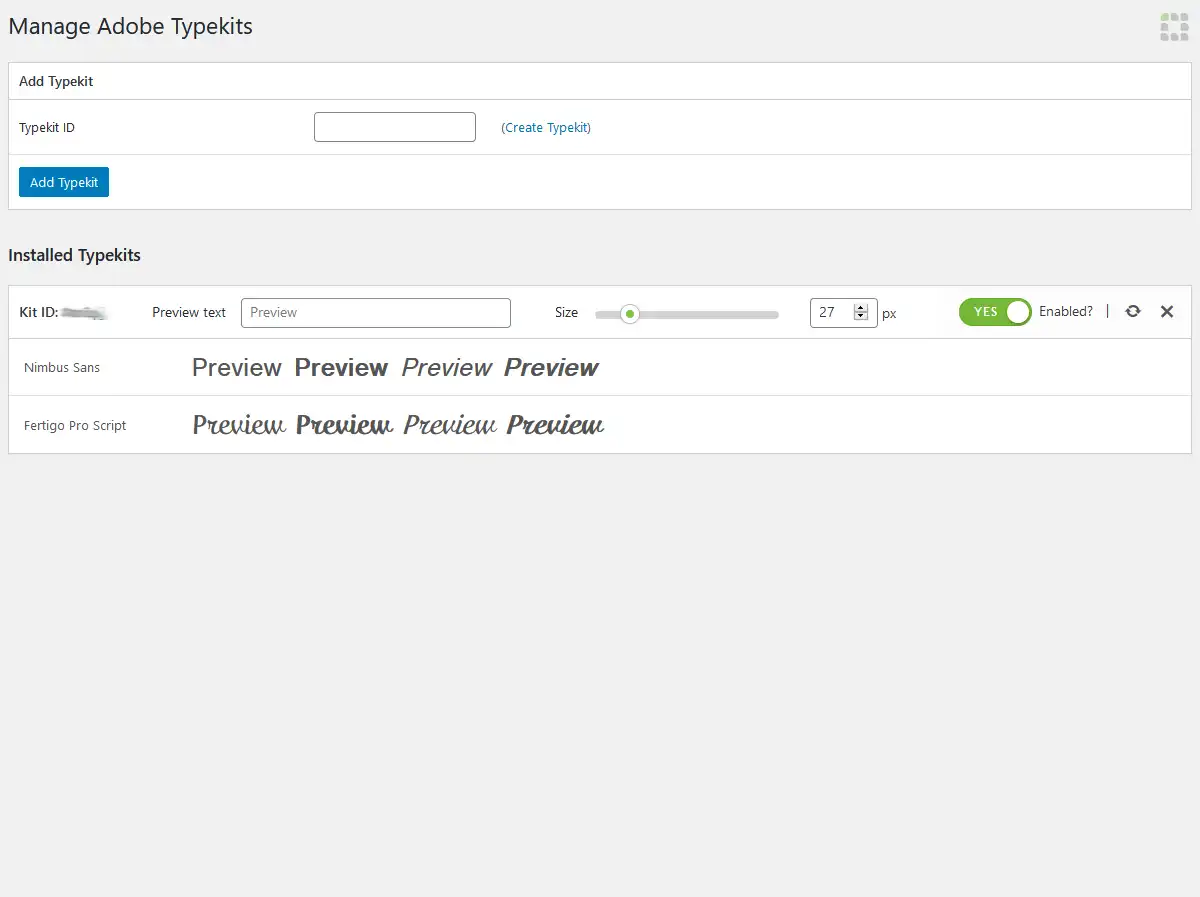This screenshot has width=1200, height=897.
Task: Open the Create Typekit link
Action: tap(546, 128)
